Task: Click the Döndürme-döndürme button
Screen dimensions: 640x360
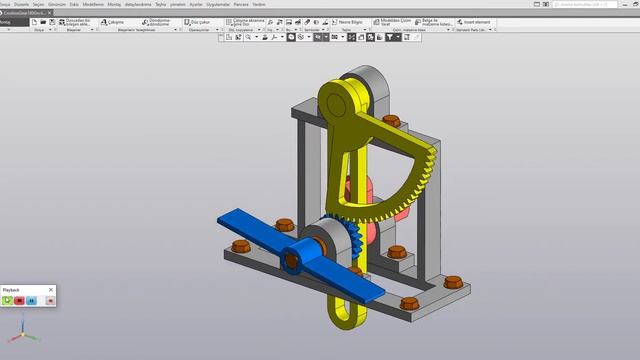Action: tap(156, 22)
